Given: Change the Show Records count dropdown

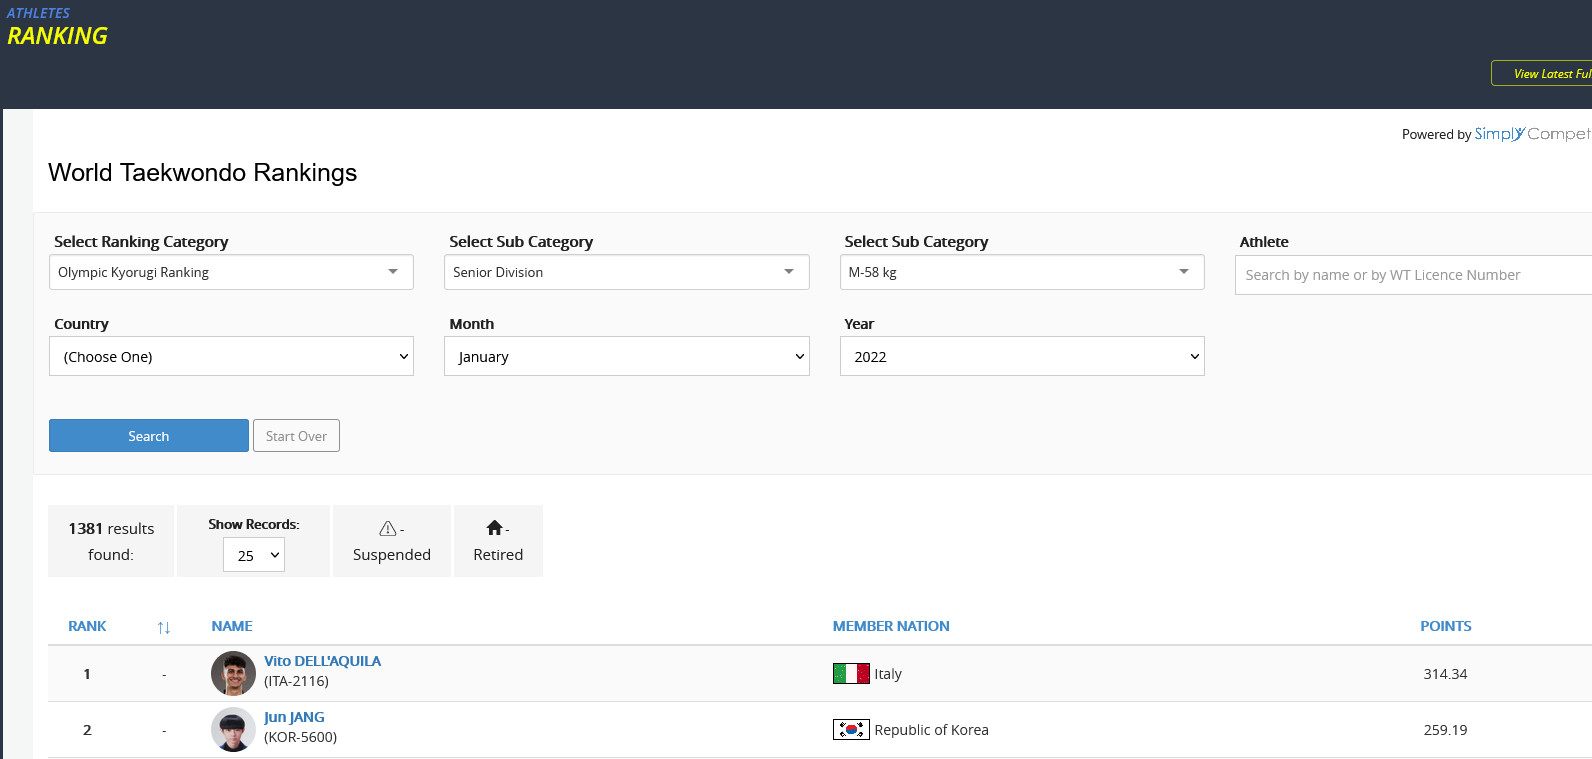Looking at the screenshot, I should click(x=254, y=555).
